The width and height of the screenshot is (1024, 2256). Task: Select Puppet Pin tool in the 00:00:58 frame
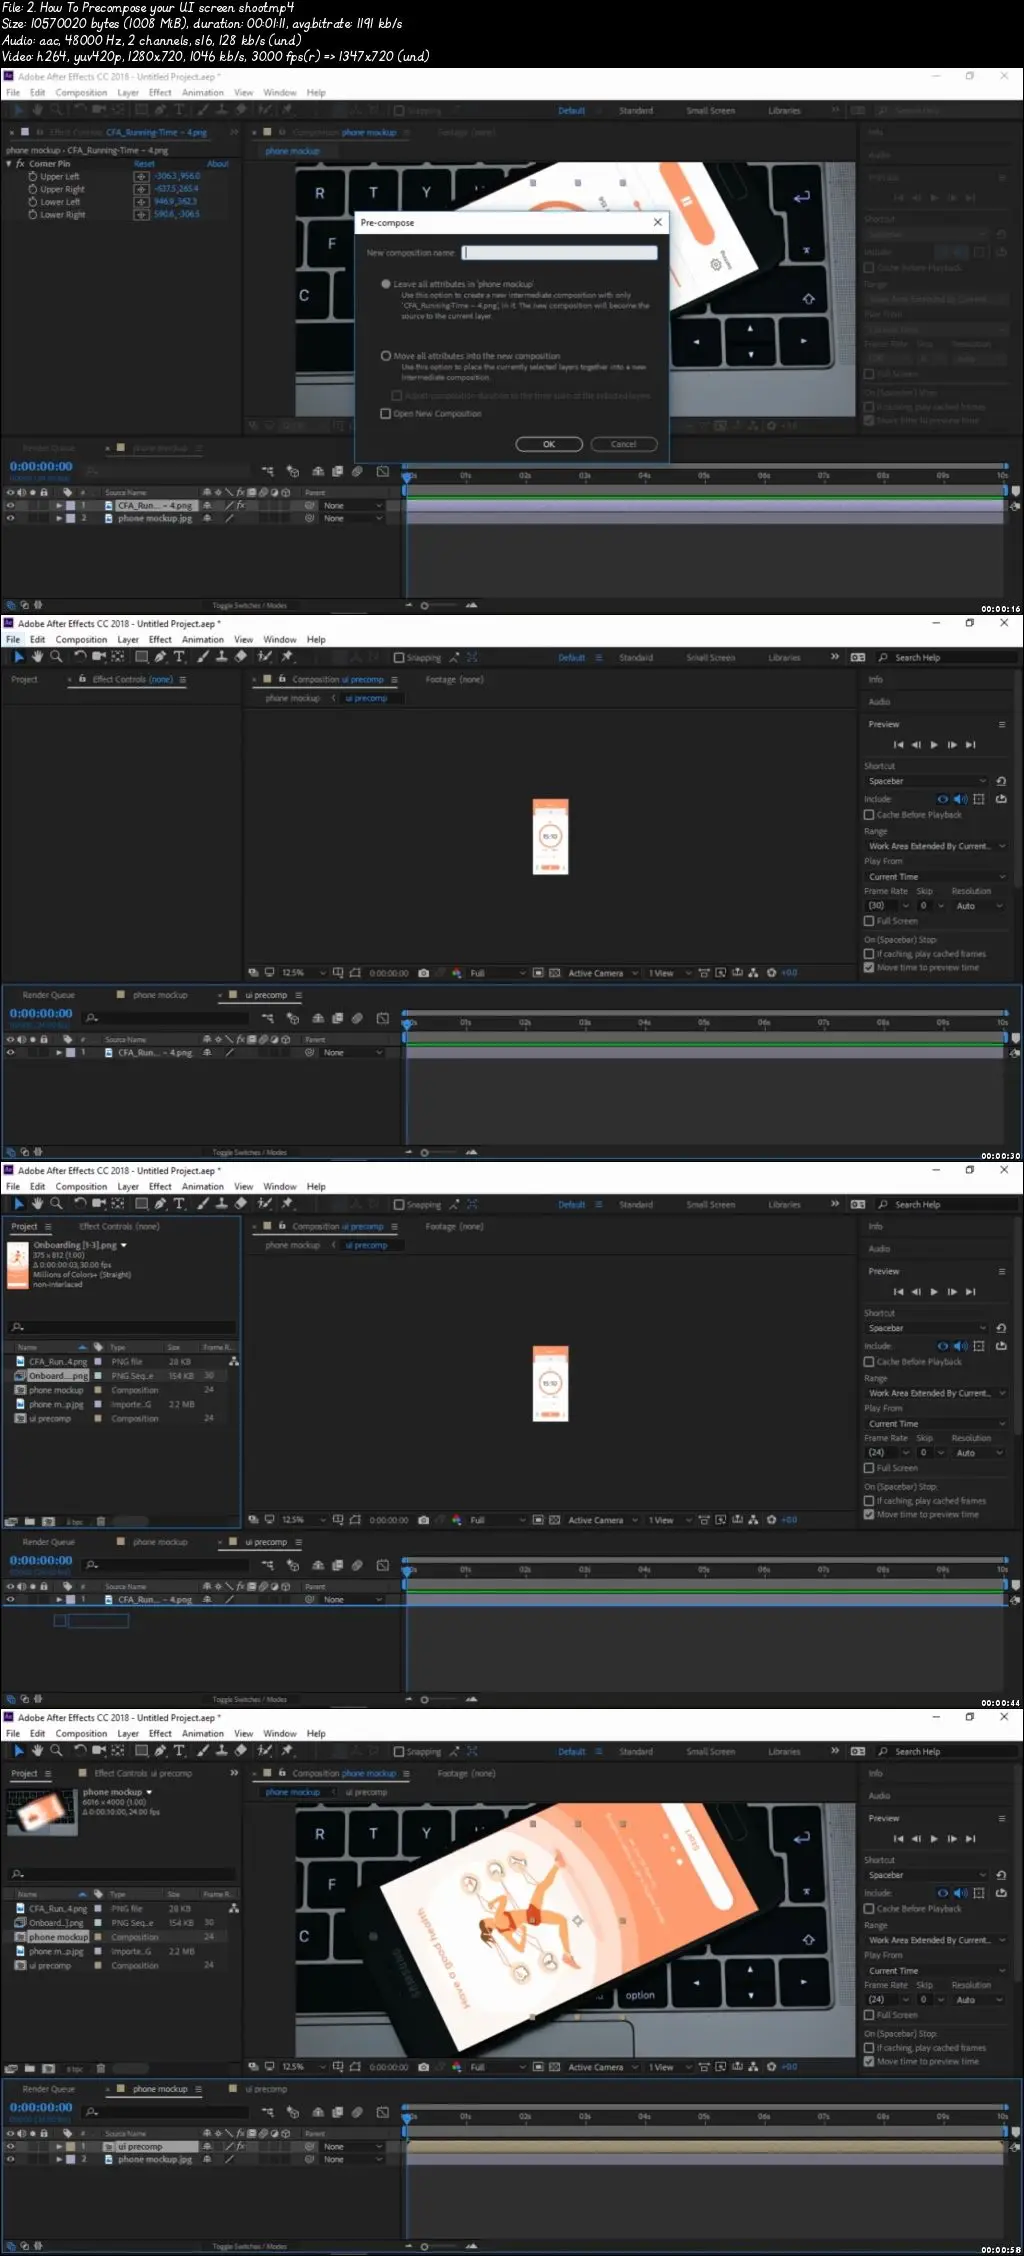[287, 1751]
